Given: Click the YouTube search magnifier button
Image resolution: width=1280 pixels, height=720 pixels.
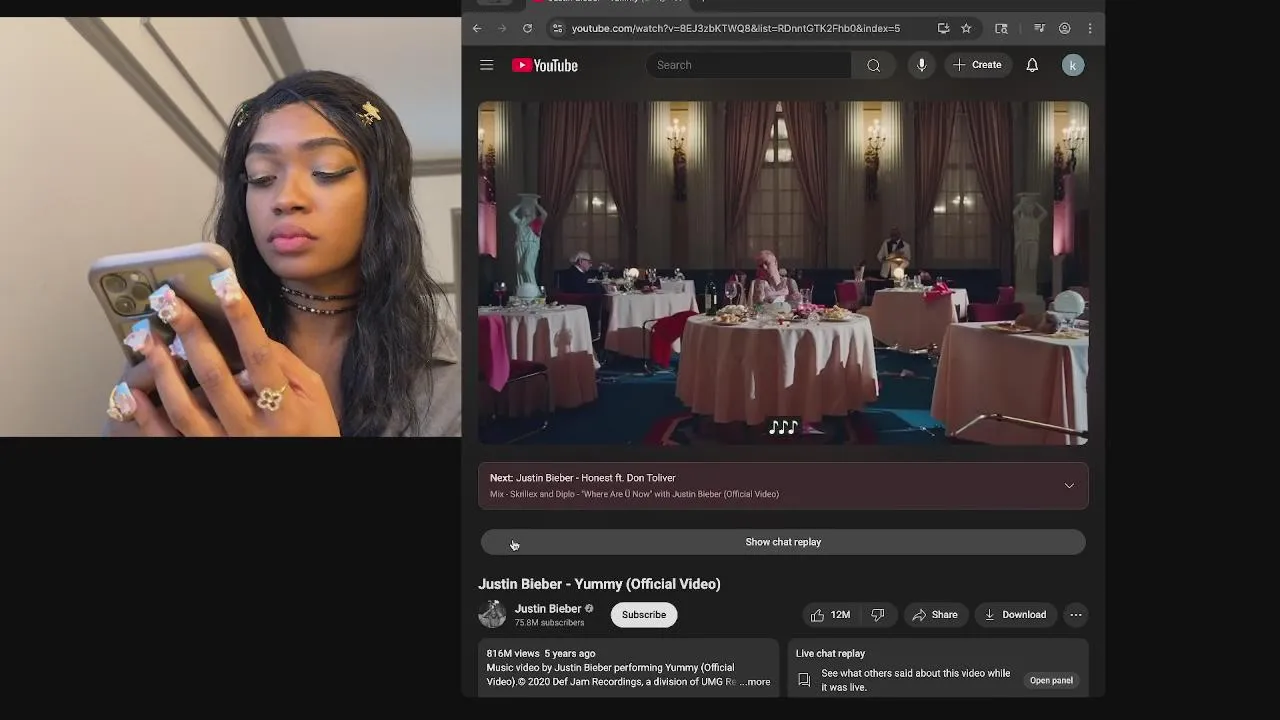Looking at the screenshot, I should pos(874,65).
